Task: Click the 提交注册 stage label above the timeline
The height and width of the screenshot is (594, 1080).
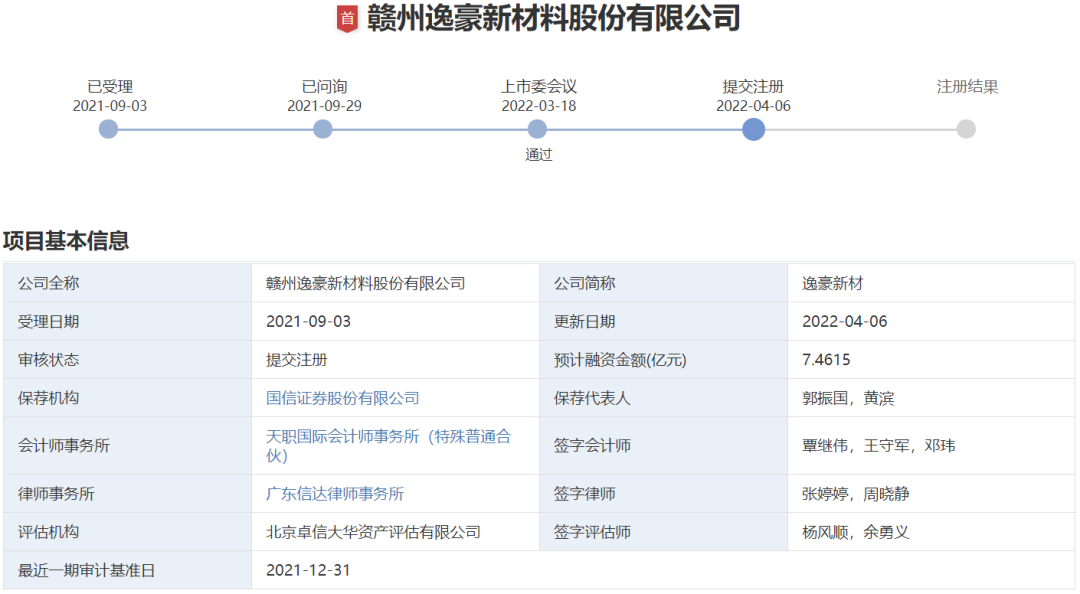Action: click(x=753, y=87)
